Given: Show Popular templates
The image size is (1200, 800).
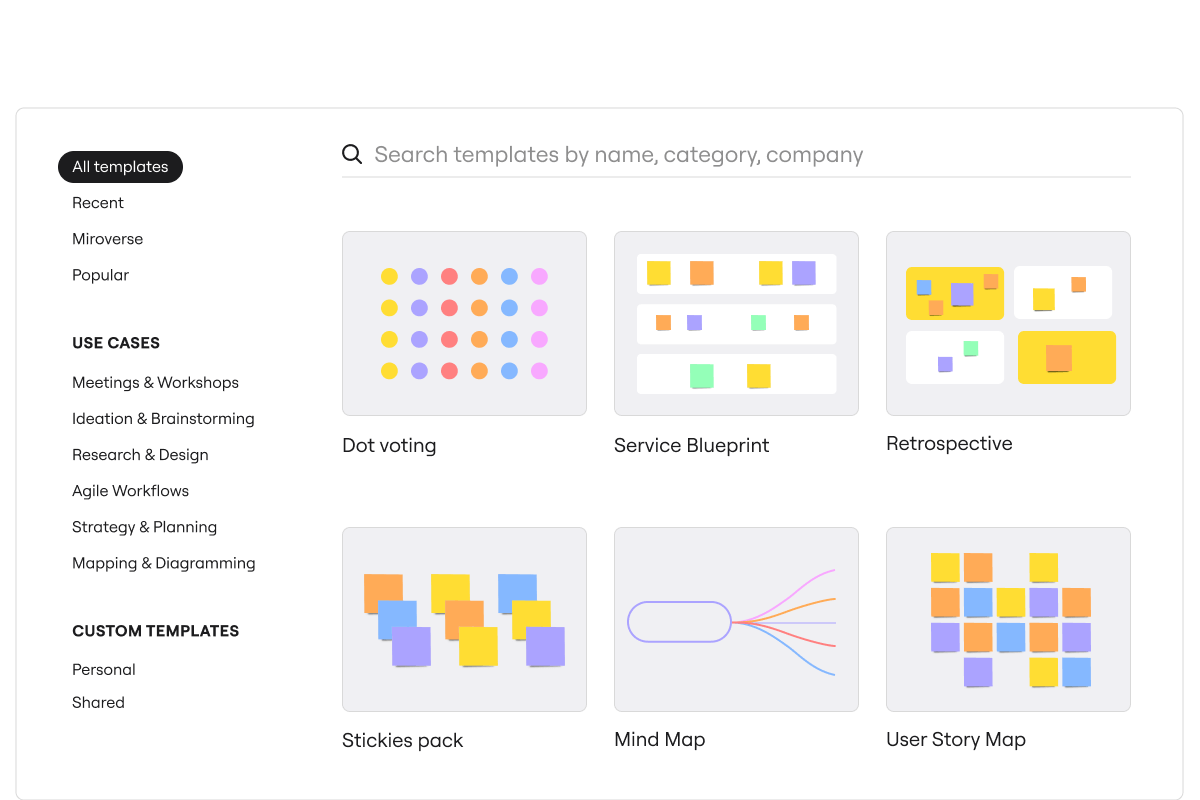Looking at the screenshot, I should pos(100,274).
